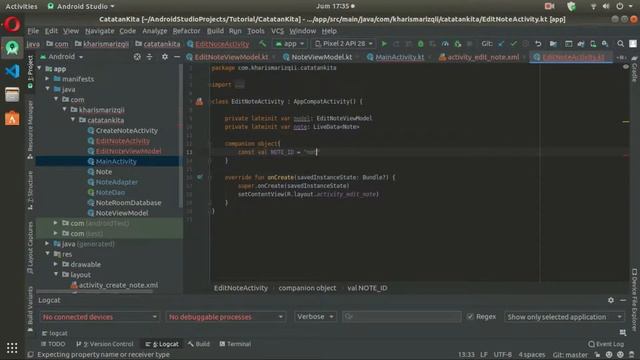Open No connected devices dropdown
This screenshot has height=360, width=640.
tap(100, 317)
